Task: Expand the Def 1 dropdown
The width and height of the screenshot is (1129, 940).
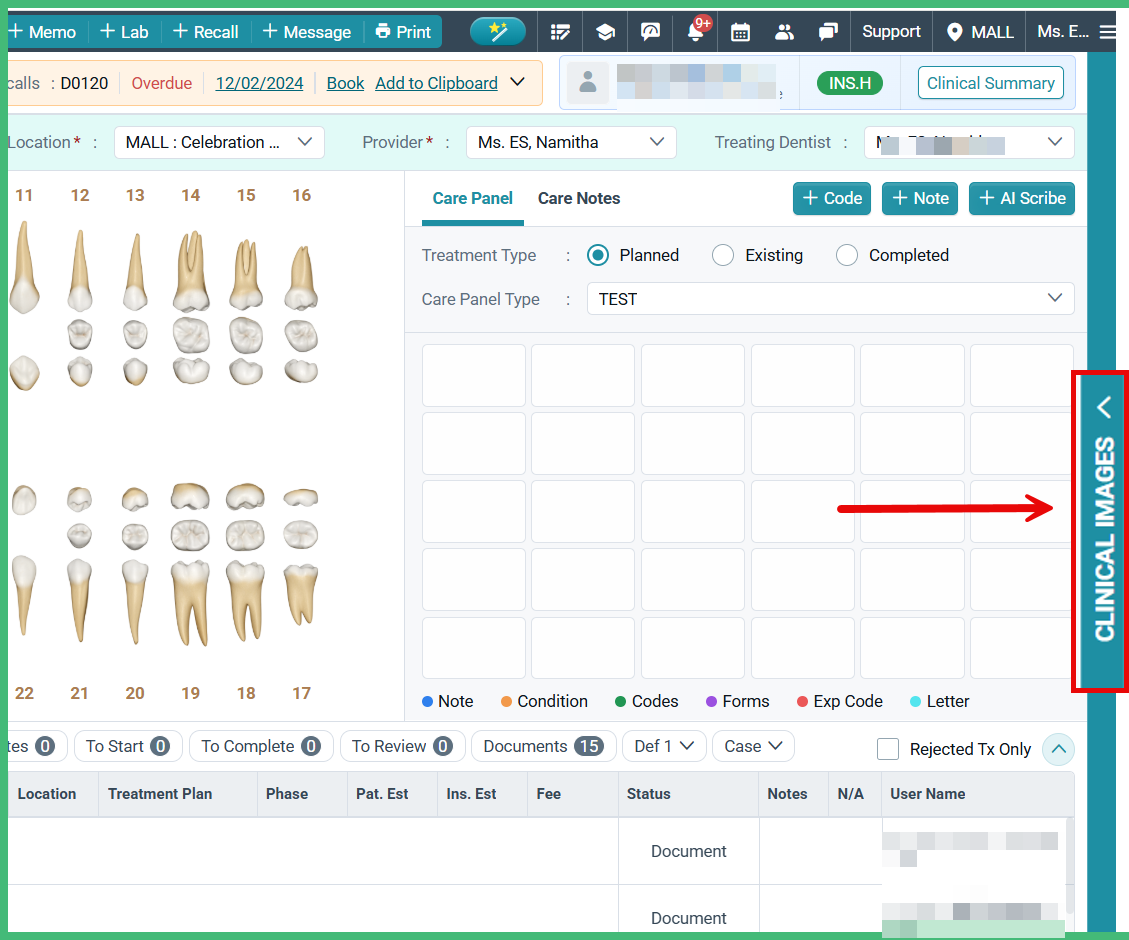Action: (x=664, y=746)
